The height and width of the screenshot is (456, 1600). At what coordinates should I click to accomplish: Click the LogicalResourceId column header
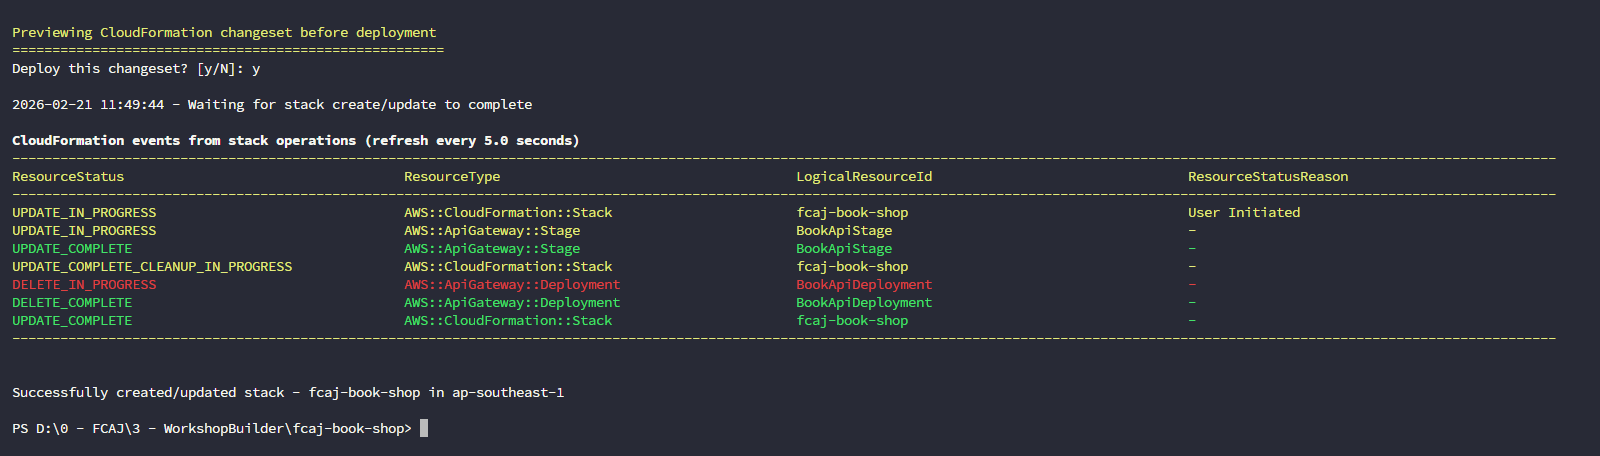pyautogui.click(x=864, y=177)
